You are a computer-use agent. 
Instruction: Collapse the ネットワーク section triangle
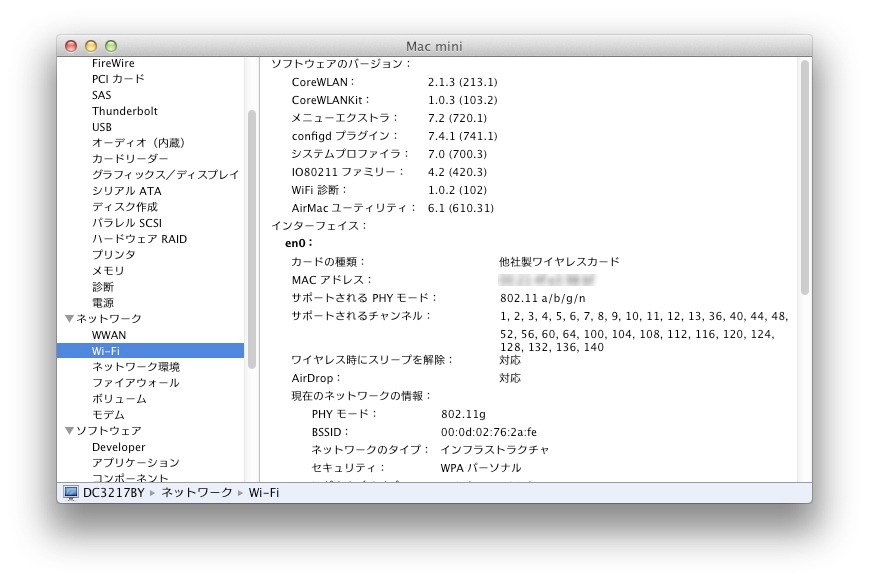tap(69, 319)
